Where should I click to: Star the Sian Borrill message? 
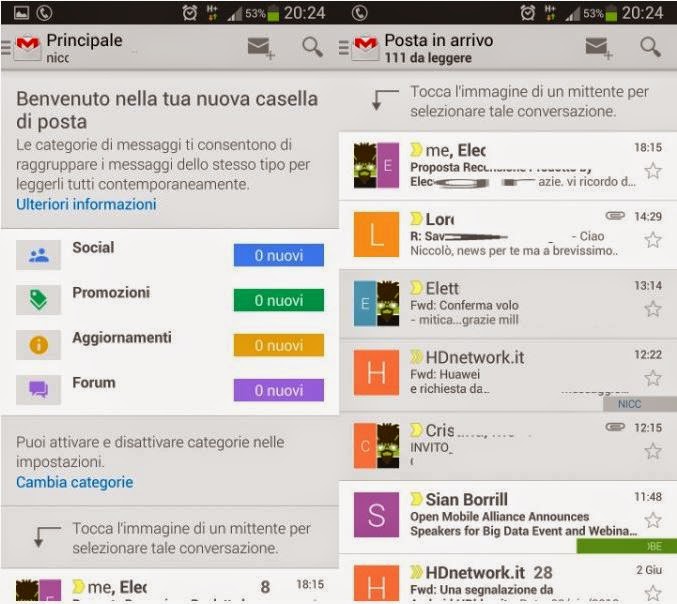pyautogui.click(x=653, y=520)
